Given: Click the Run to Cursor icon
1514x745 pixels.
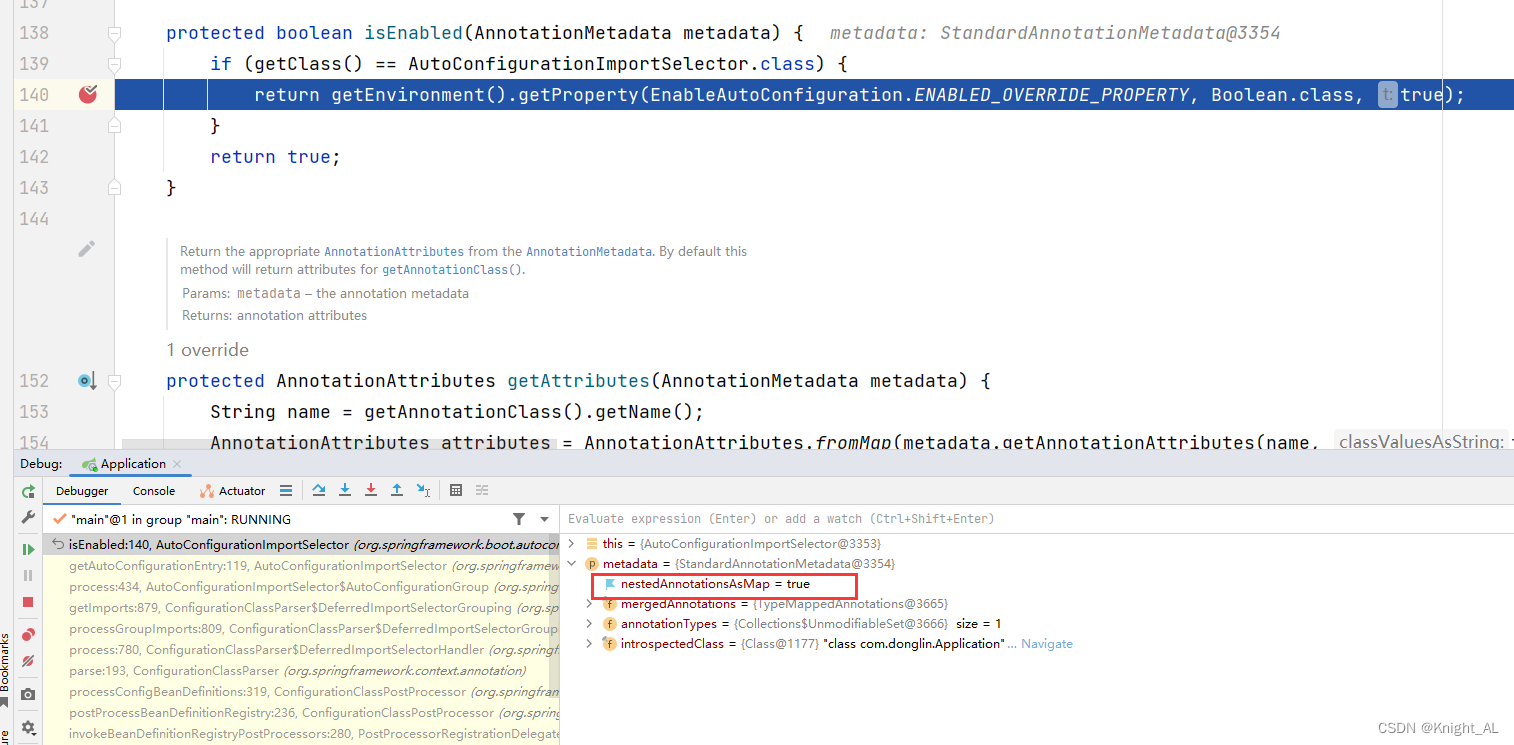Looking at the screenshot, I should [x=423, y=490].
